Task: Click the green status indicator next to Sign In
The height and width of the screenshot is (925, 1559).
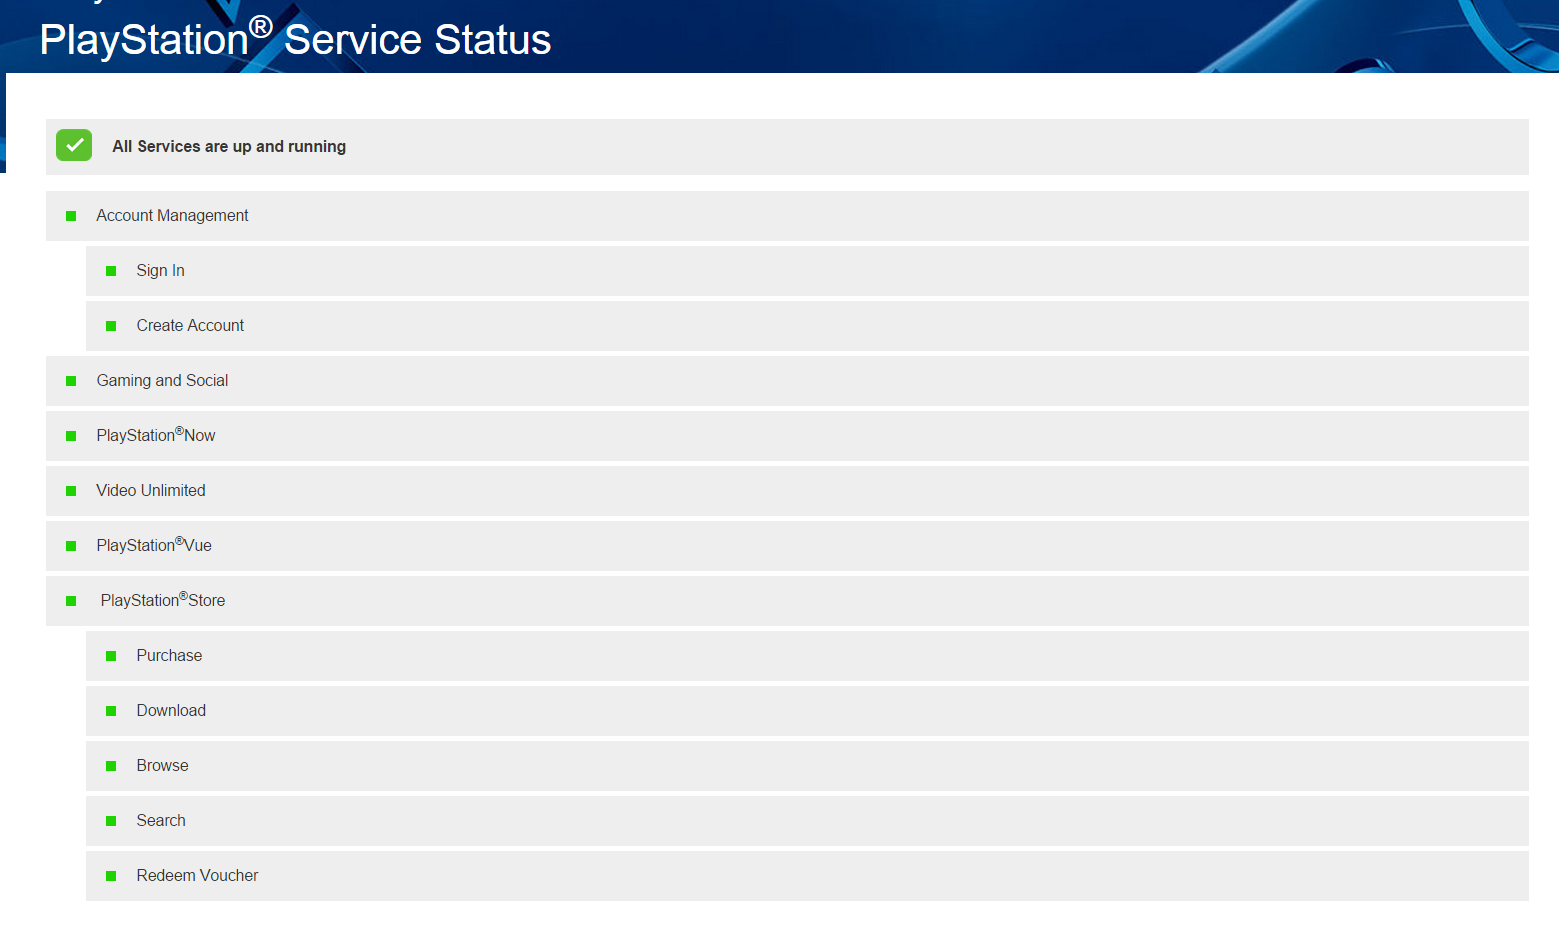Action: tap(111, 271)
